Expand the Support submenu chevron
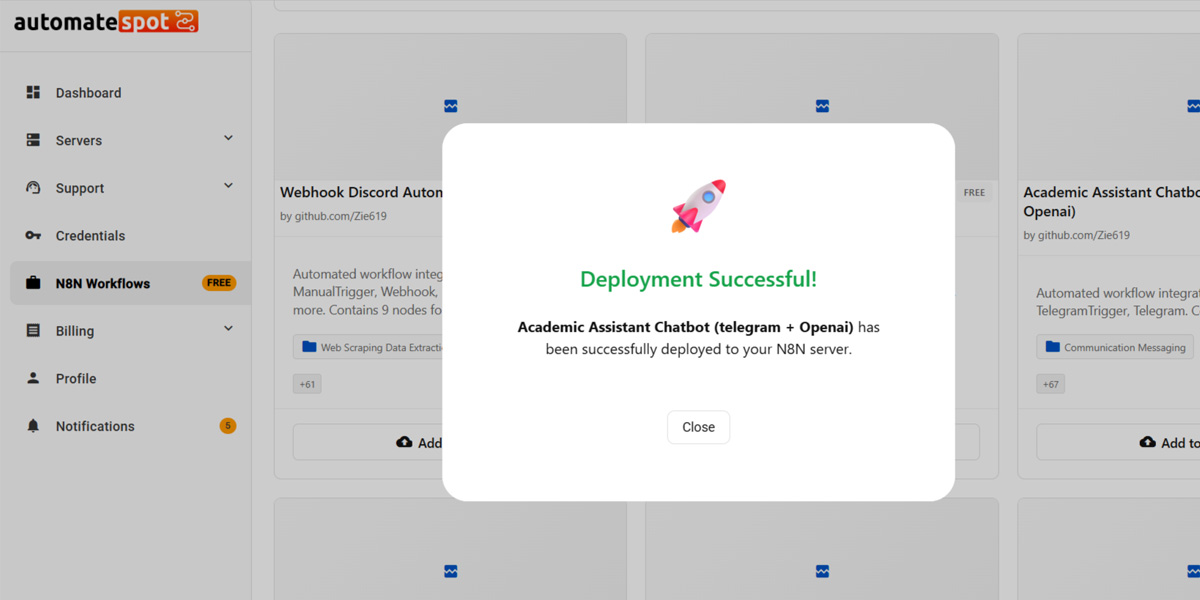Image resolution: width=1200 pixels, height=600 pixels. [x=228, y=186]
